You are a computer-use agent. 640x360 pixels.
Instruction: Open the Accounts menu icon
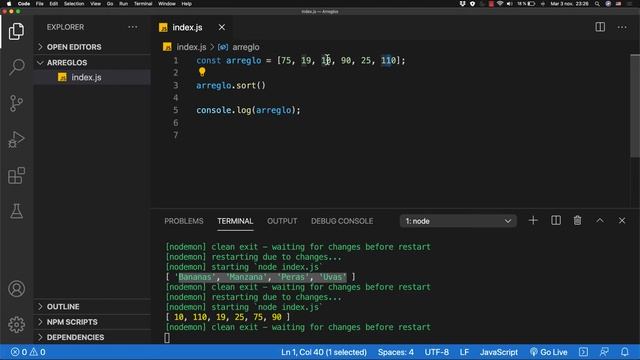[16, 289]
